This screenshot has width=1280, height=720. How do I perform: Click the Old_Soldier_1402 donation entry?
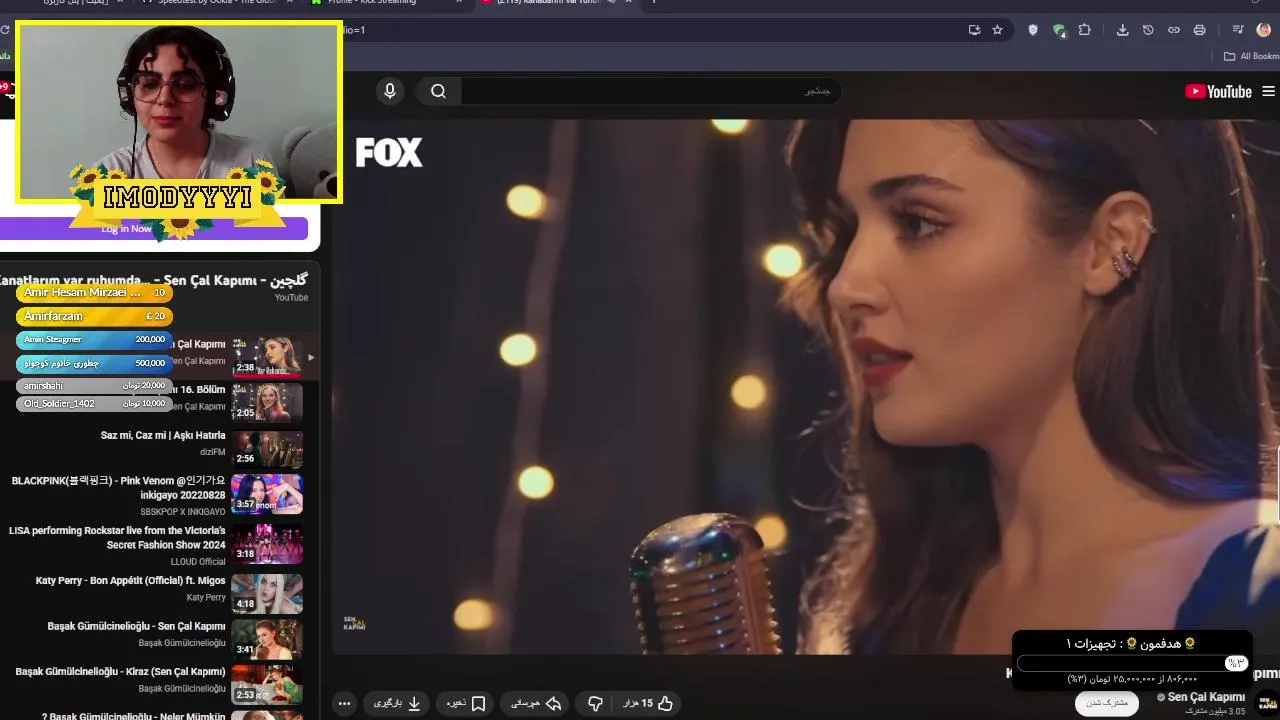[x=94, y=404]
